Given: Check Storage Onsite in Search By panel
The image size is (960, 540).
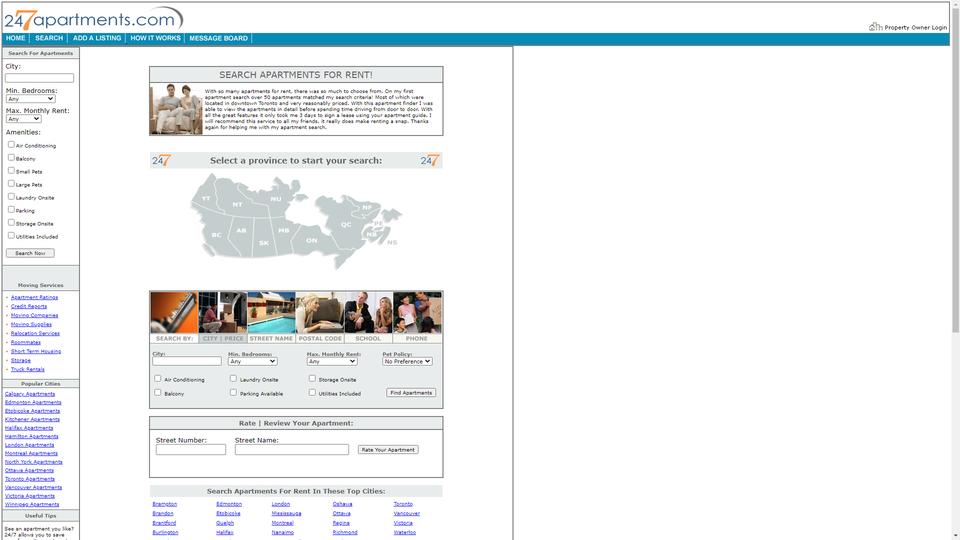Looking at the screenshot, I should (312, 379).
